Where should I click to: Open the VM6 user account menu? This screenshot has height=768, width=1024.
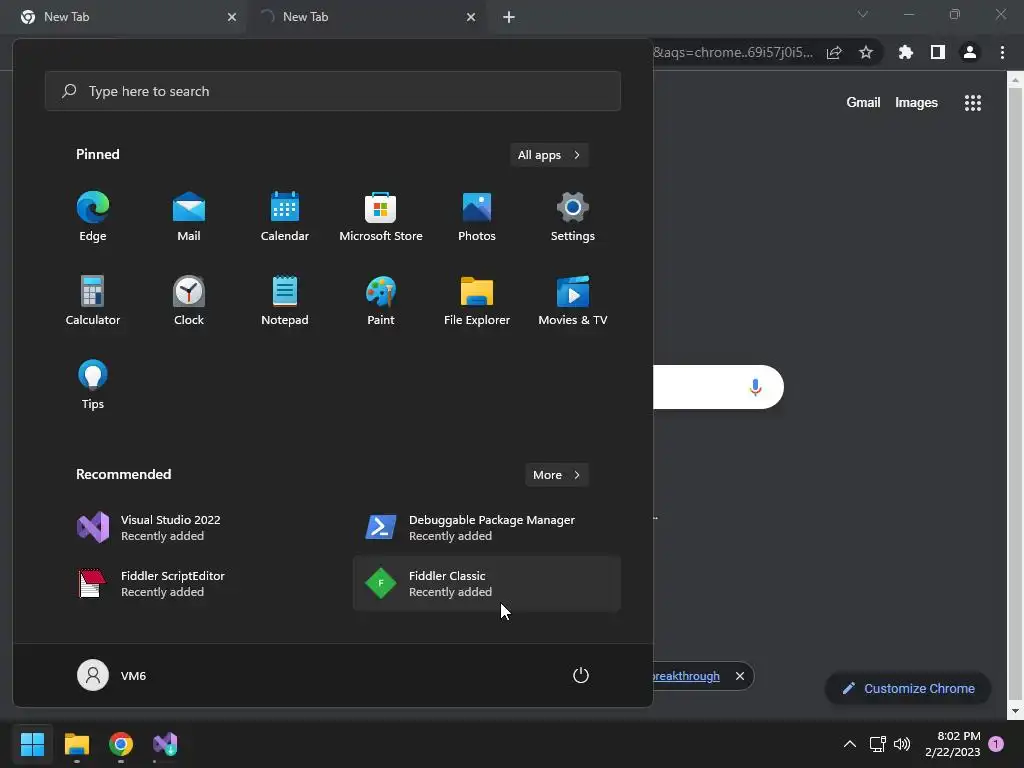pyautogui.click(x=112, y=675)
